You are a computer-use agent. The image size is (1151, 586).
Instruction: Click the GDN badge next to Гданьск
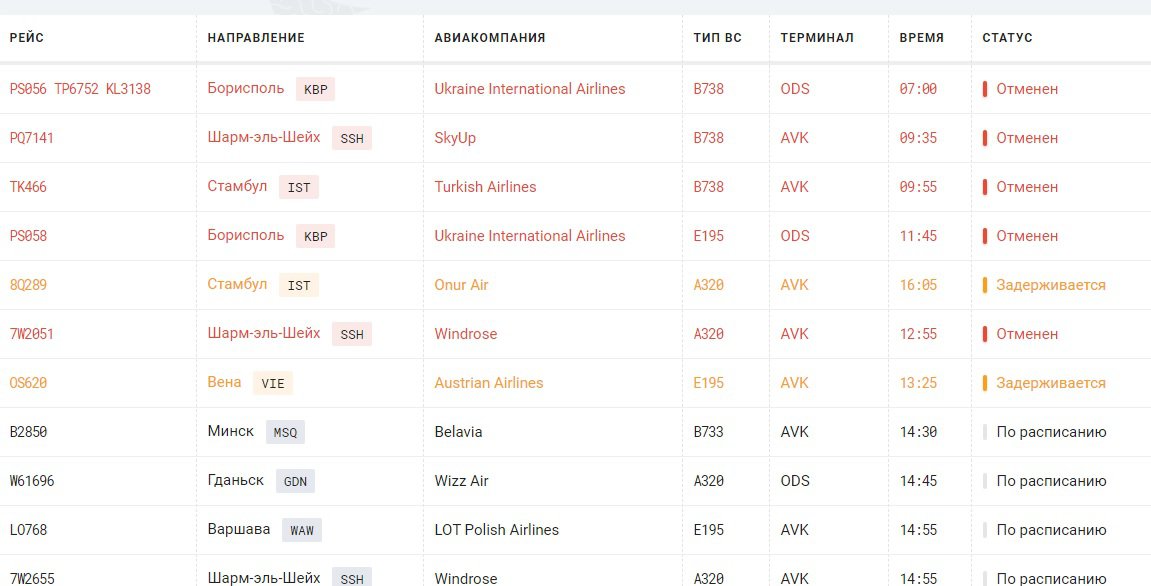pyautogui.click(x=295, y=482)
